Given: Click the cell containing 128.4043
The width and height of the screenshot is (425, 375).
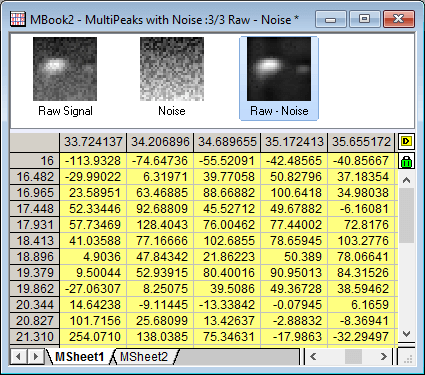Looking at the screenshot, I should click(160, 225).
